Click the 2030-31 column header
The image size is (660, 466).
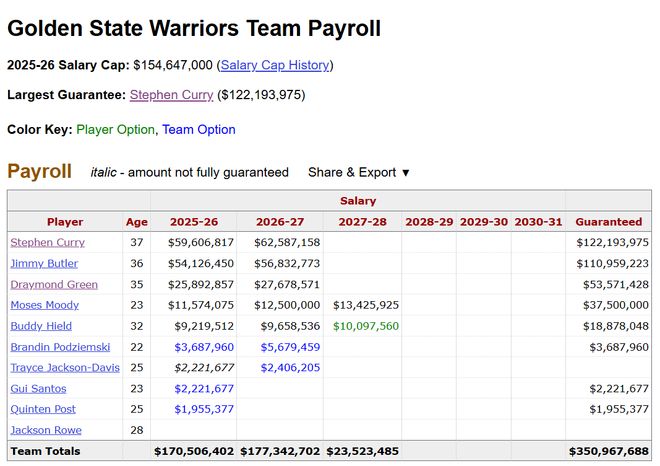538,221
